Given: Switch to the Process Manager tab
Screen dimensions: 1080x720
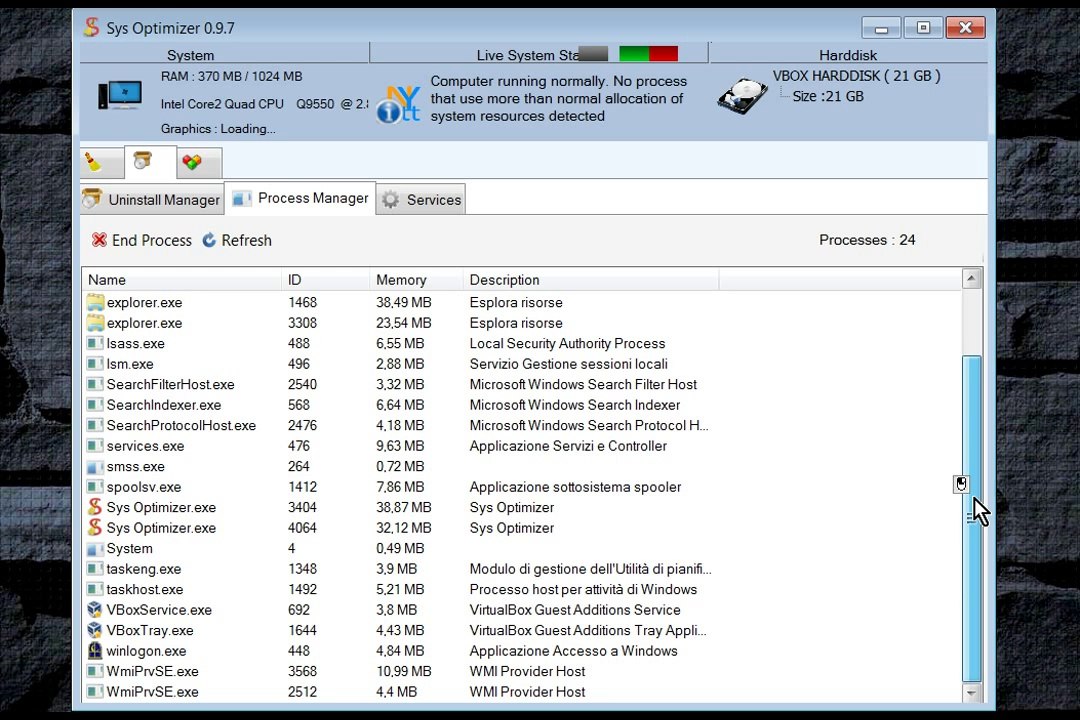Looking at the screenshot, I should [x=300, y=198].
